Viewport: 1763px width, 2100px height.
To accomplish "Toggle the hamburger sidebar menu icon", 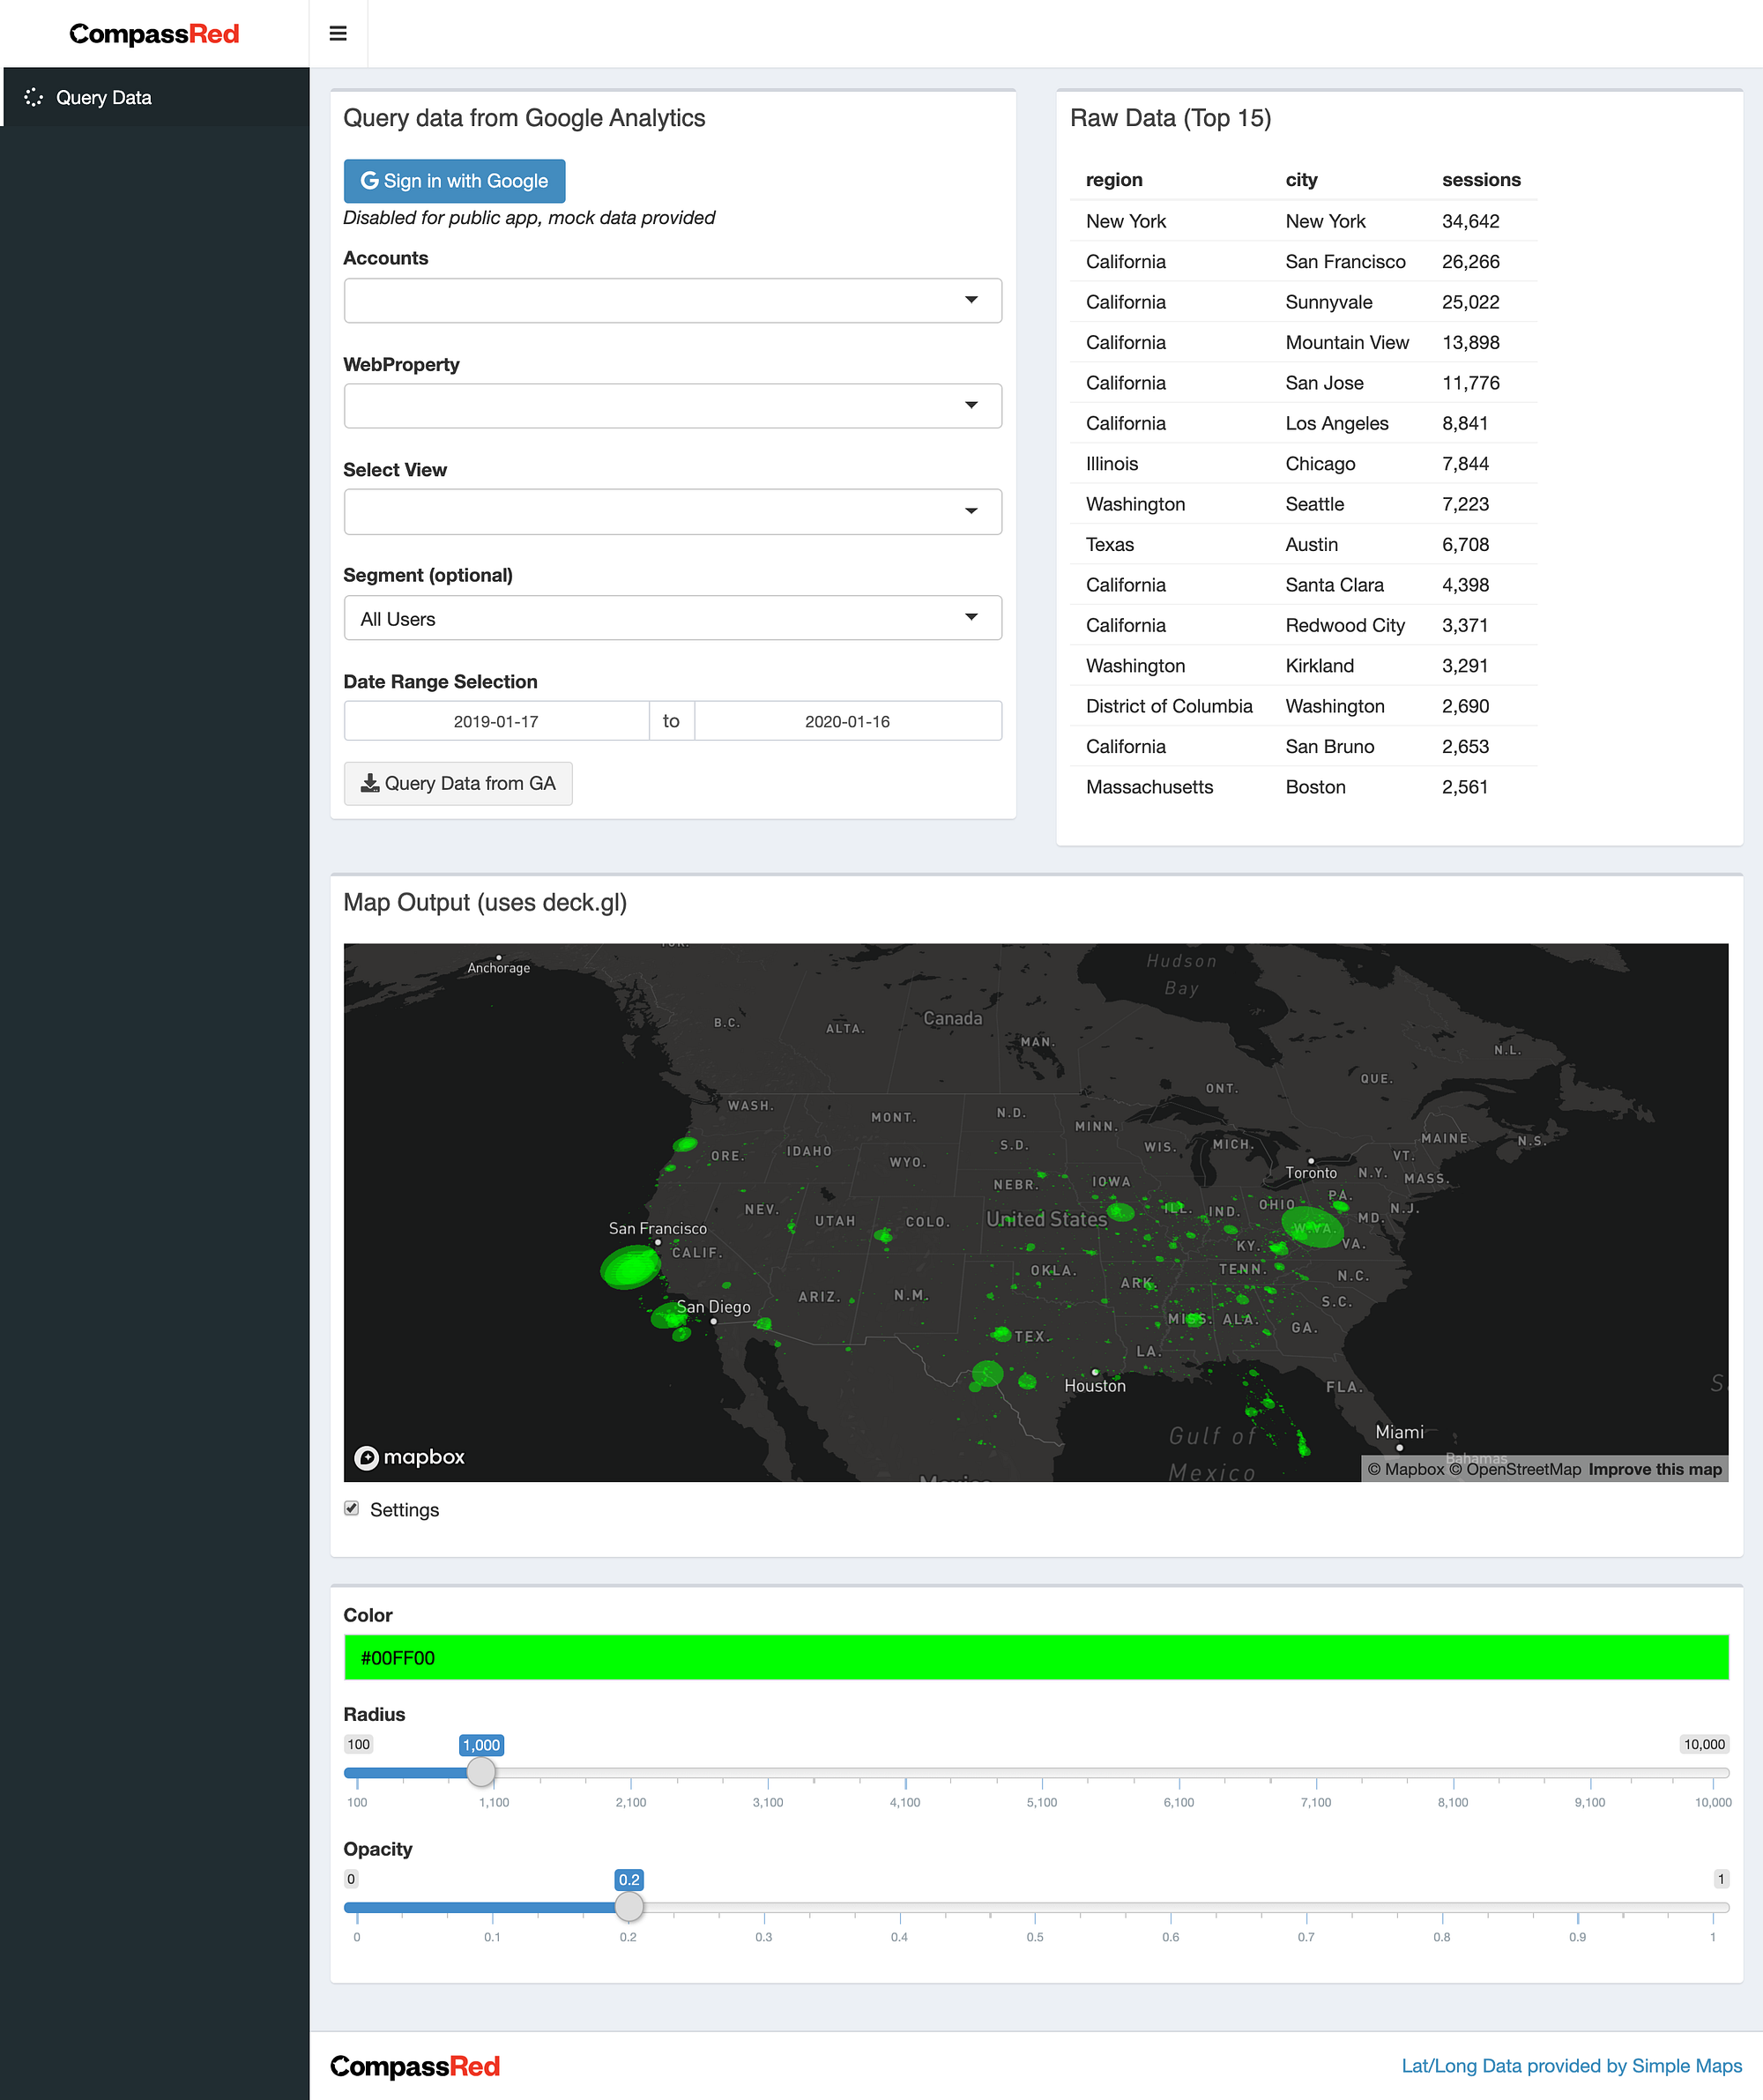I will point(338,33).
